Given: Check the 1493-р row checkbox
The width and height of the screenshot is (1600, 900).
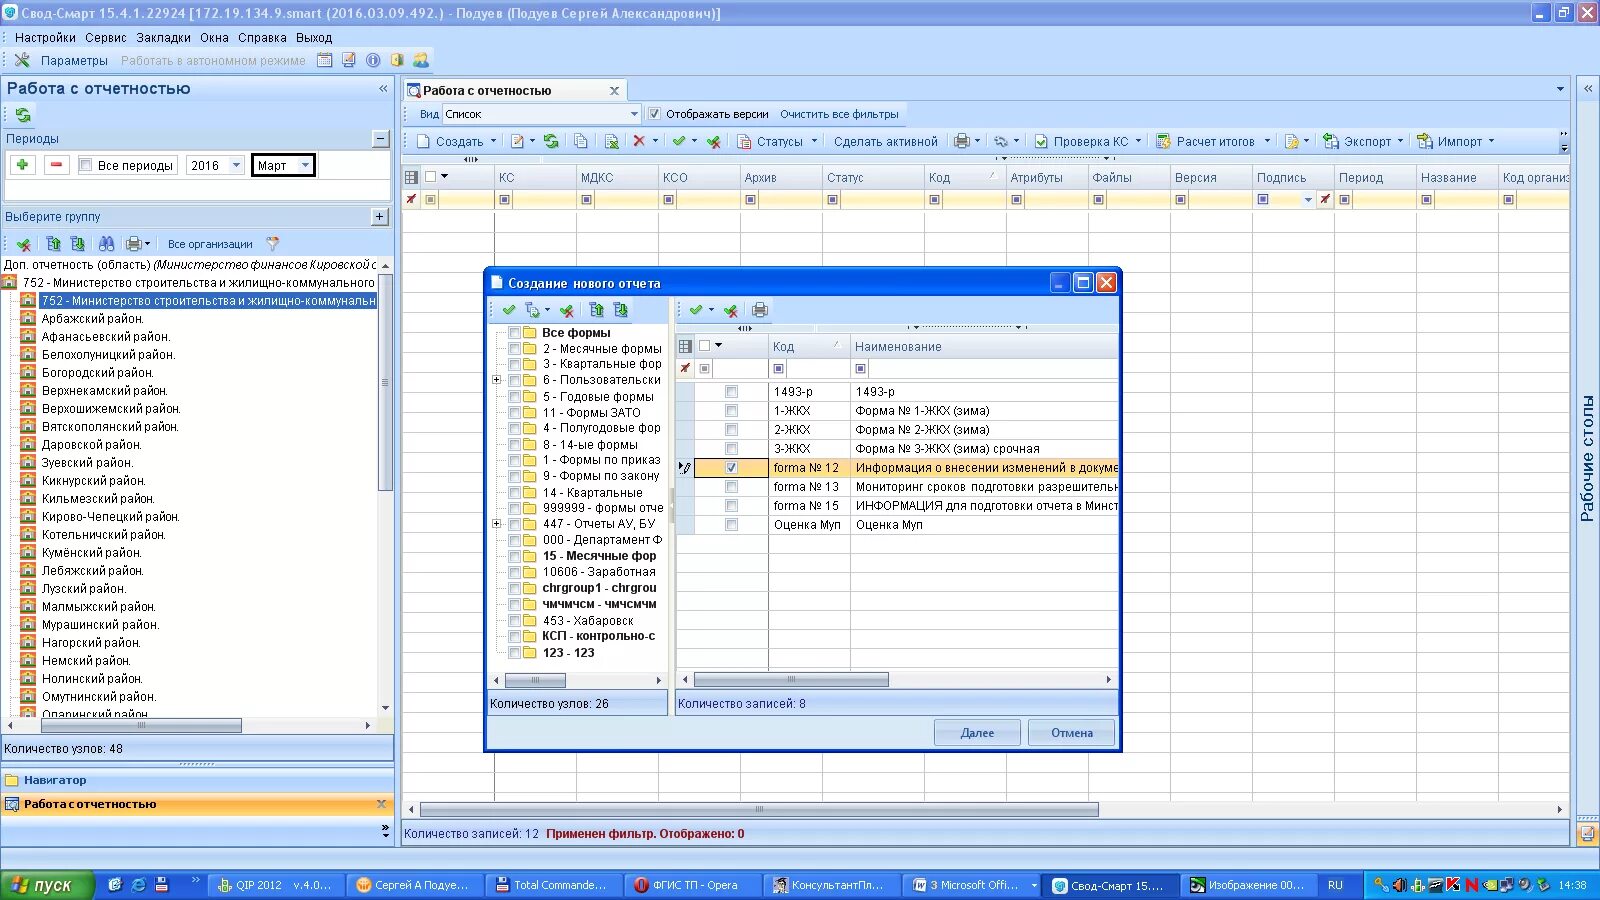Looking at the screenshot, I should click(731, 392).
